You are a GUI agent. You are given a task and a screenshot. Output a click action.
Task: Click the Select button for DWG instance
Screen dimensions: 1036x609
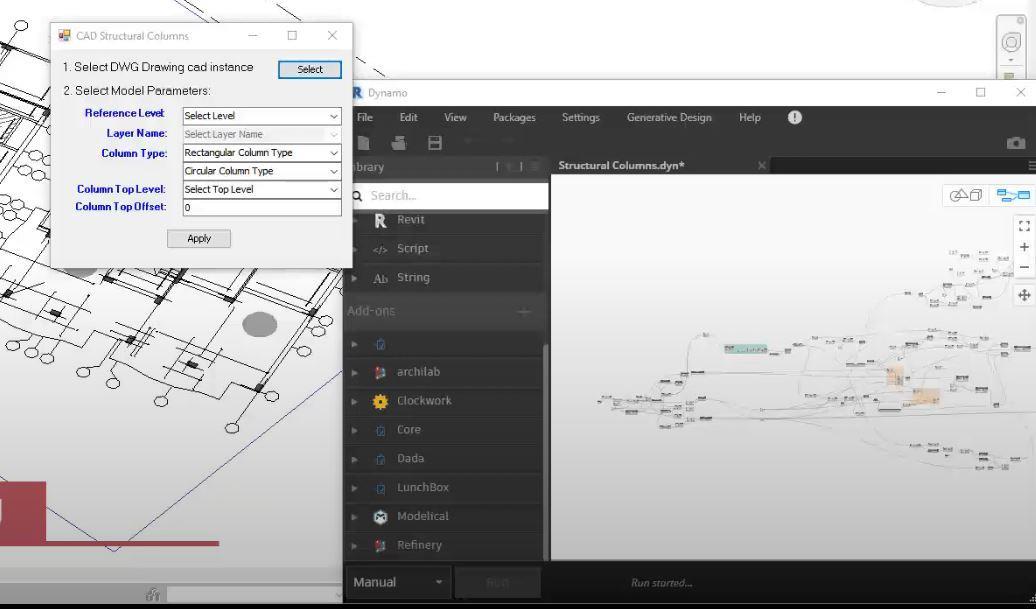coord(310,69)
